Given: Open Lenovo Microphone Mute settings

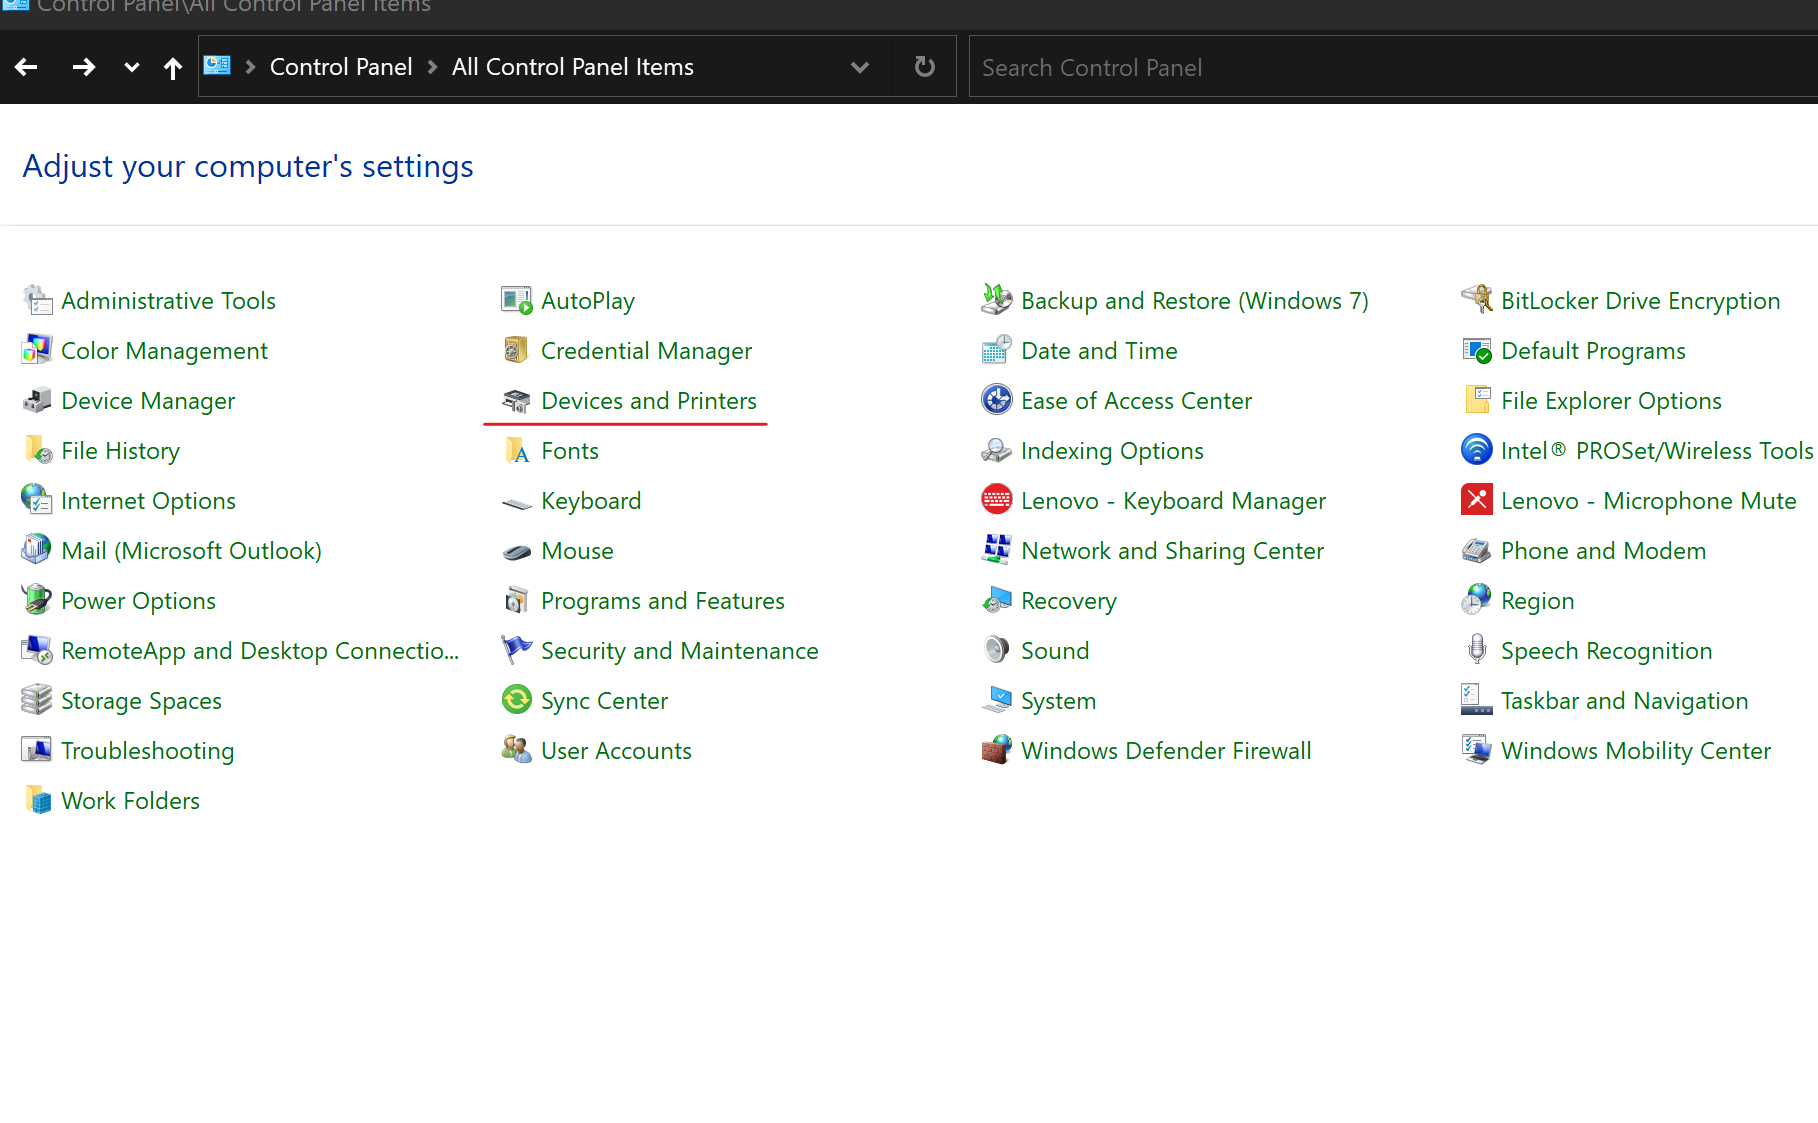Looking at the screenshot, I should [x=1648, y=500].
